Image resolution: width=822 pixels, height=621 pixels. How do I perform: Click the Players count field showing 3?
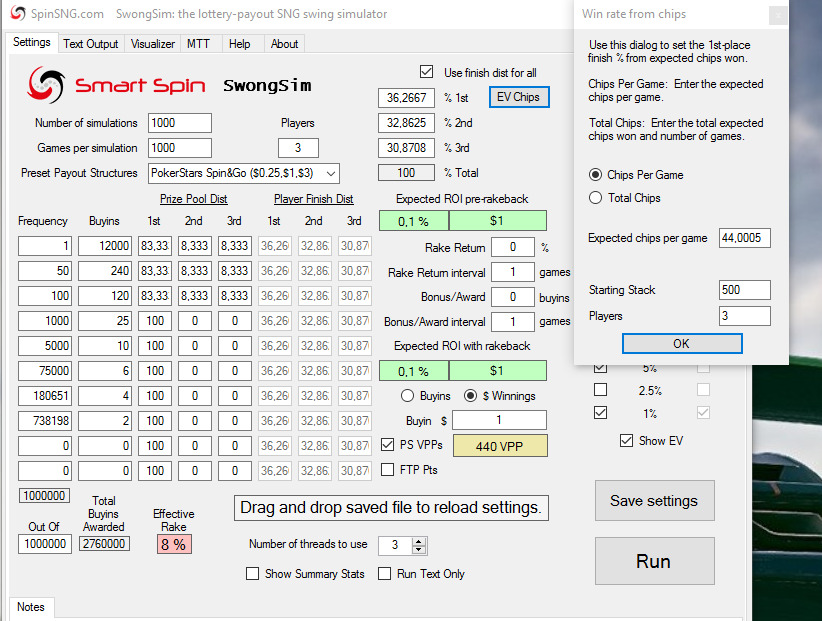tap(298, 148)
